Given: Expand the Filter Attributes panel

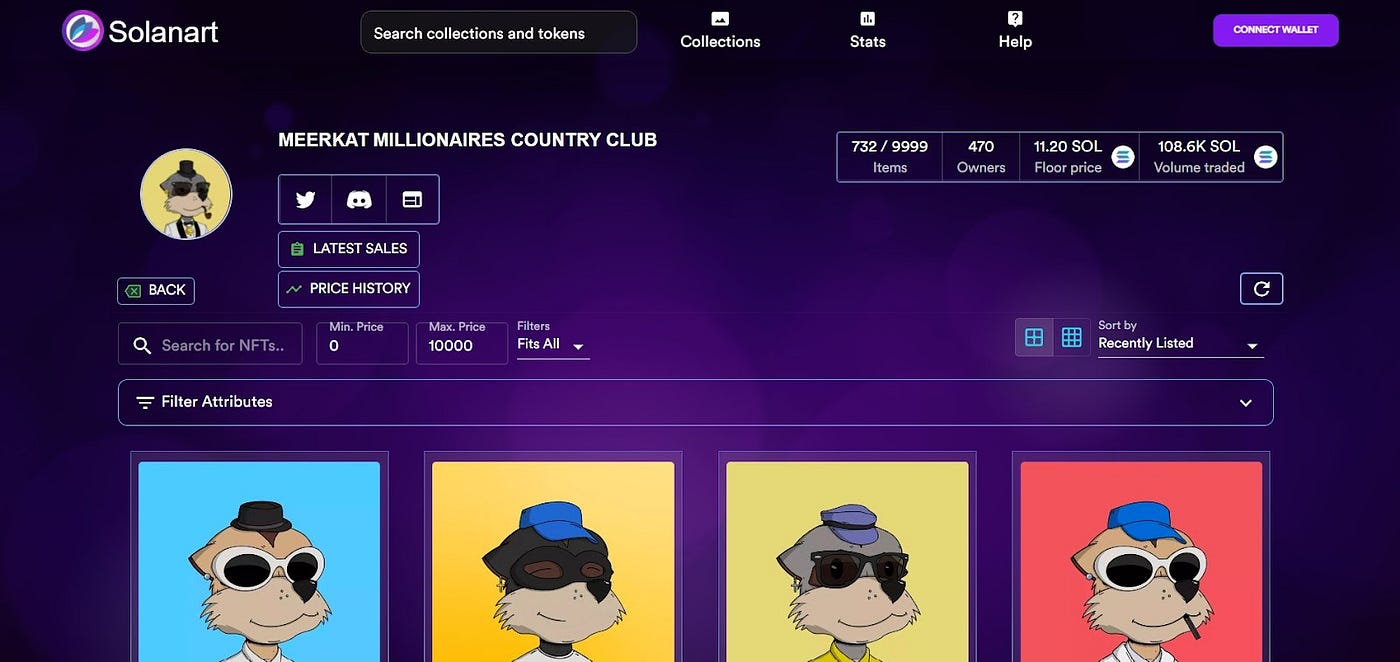Looking at the screenshot, I should pyautogui.click(x=695, y=402).
